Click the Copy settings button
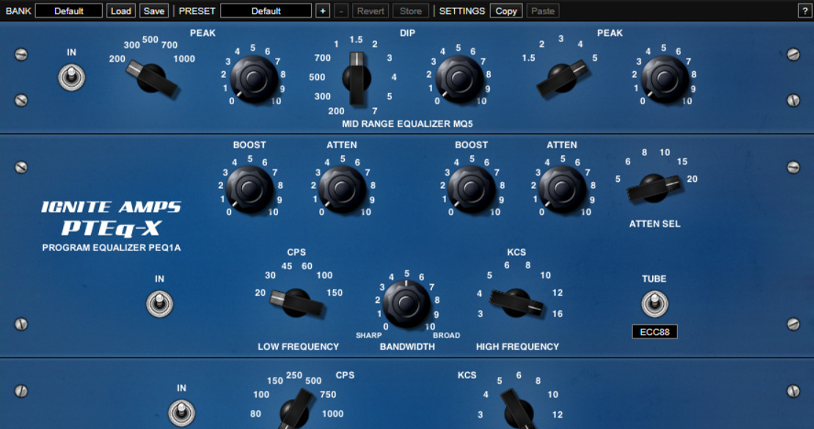Screen dimensions: 814x429 point(506,11)
